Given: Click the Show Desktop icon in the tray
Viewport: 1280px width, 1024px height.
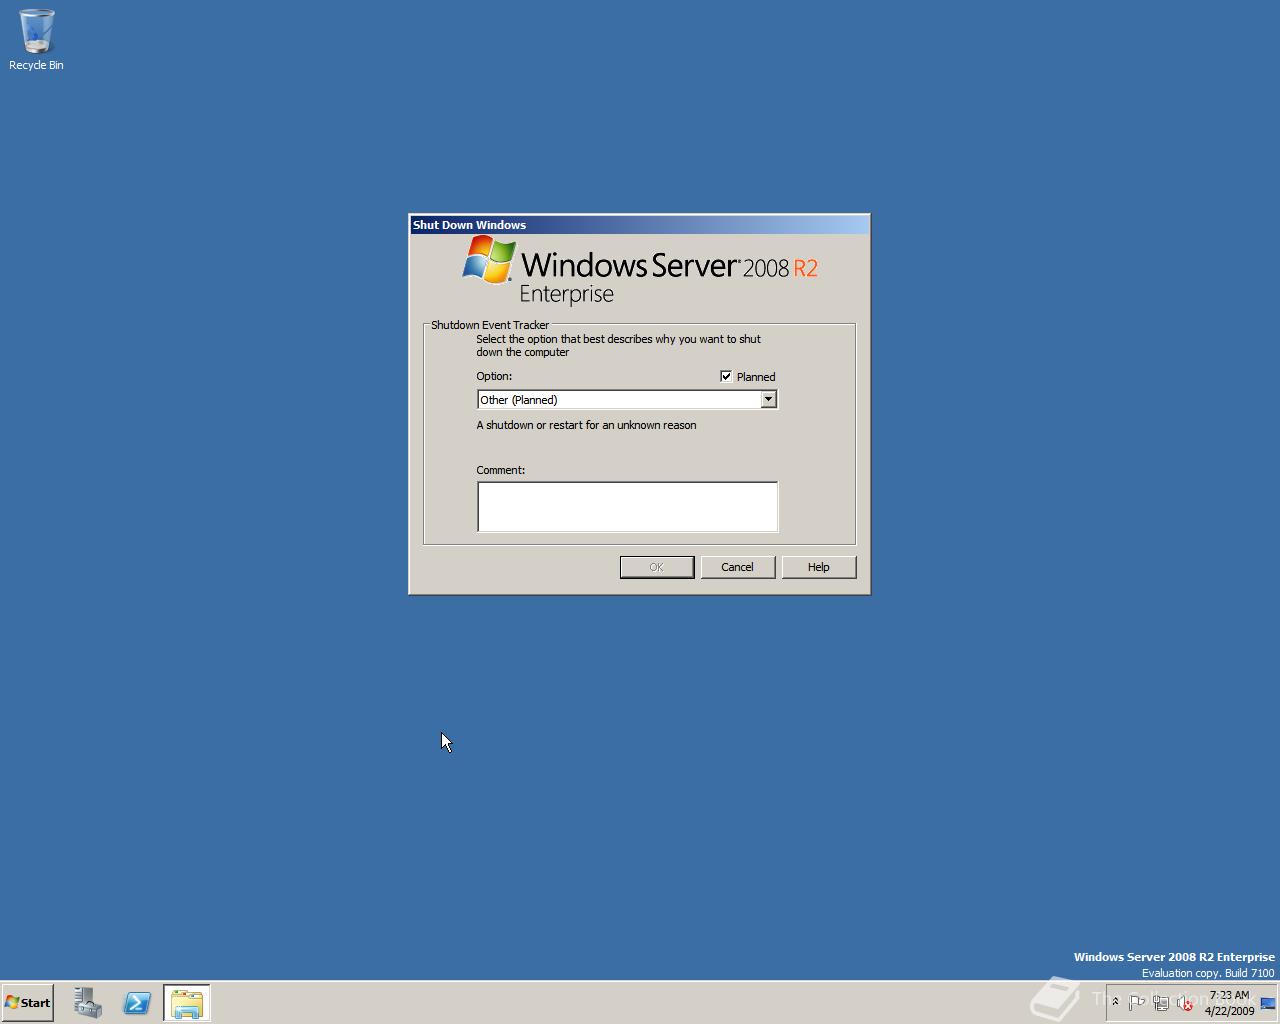Looking at the screenshot, I should [1268, 1003].
